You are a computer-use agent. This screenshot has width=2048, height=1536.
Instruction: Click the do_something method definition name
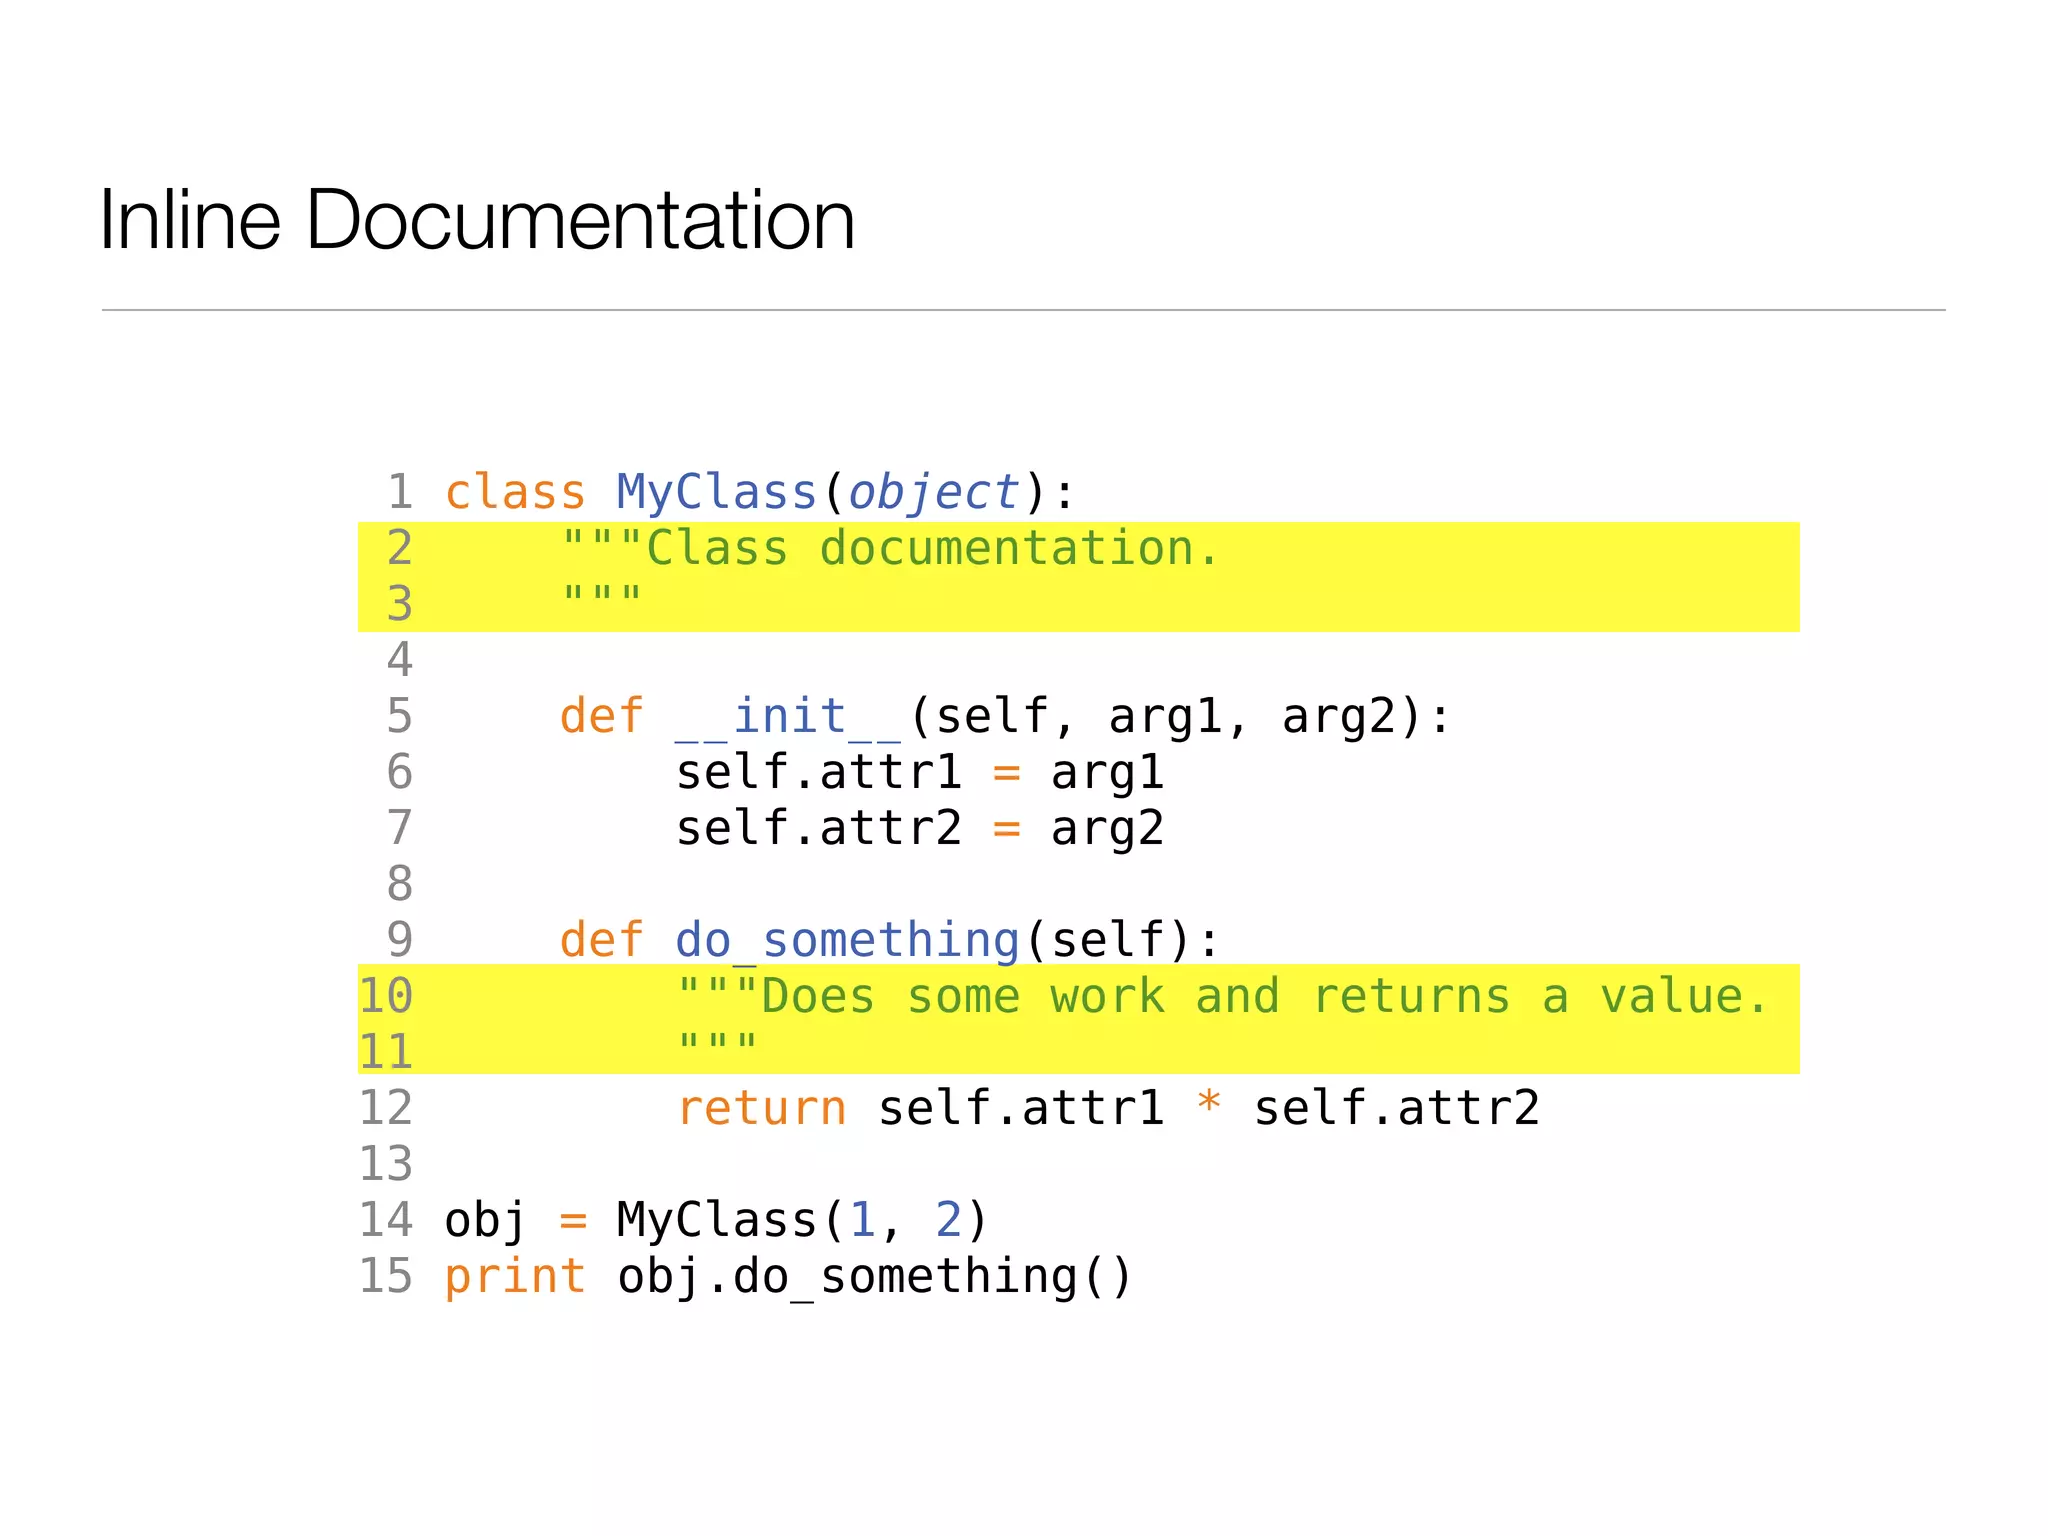point(846,941)
